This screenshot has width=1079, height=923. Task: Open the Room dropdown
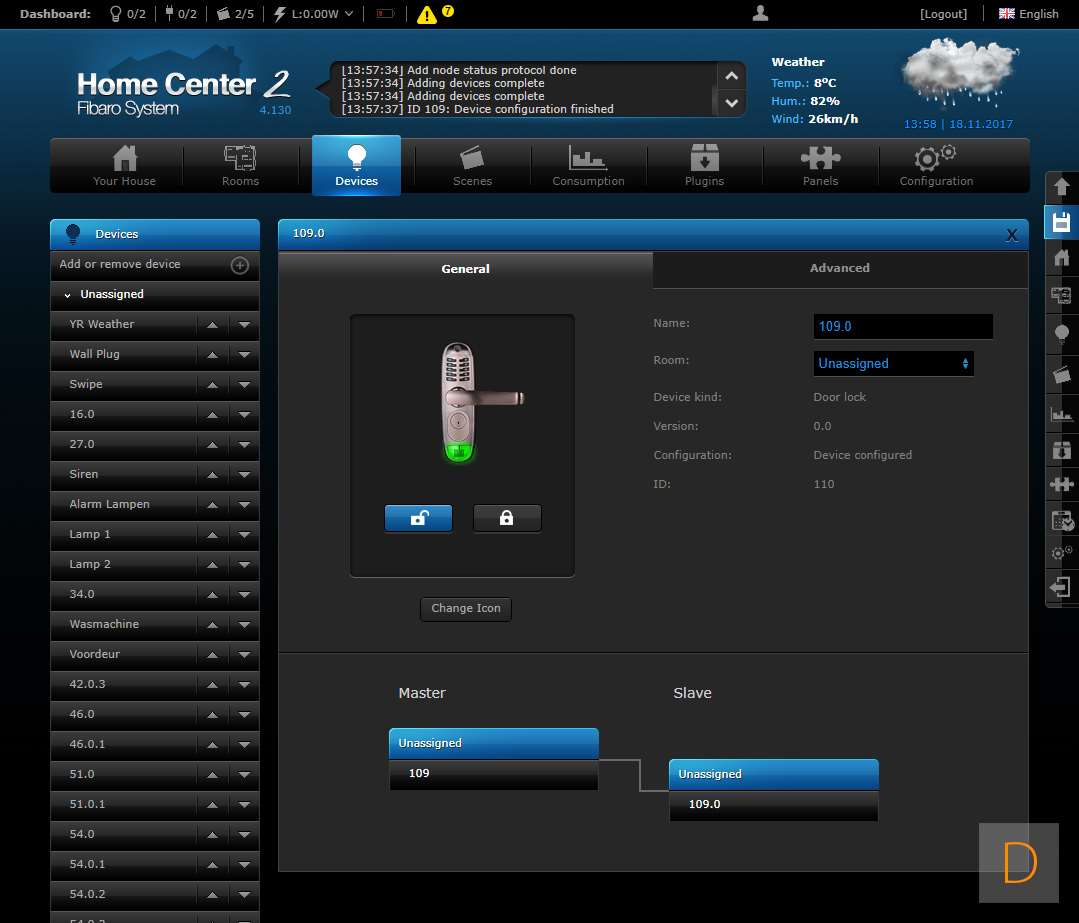[893, 363]
